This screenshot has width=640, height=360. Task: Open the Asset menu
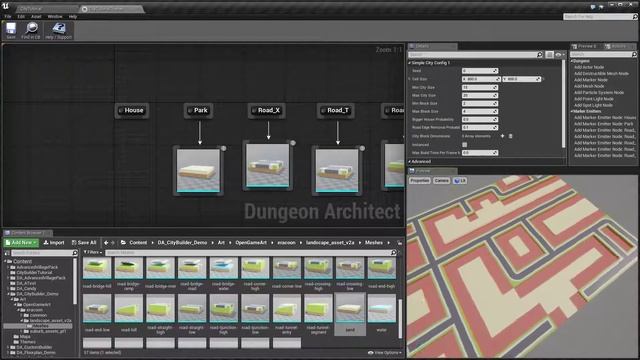(x=36, y=17)
